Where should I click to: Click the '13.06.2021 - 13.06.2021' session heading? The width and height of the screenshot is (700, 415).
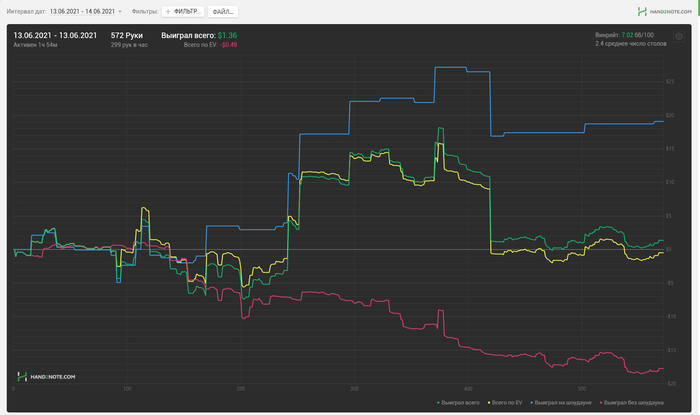point(55,35)
